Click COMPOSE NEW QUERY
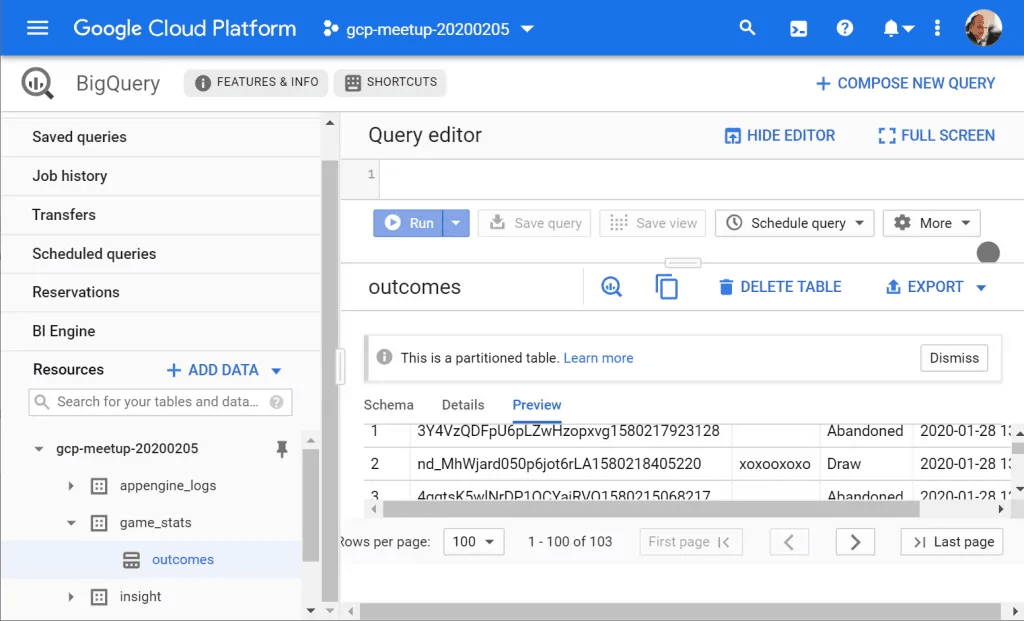1024x621 pixels. [905, 83]
